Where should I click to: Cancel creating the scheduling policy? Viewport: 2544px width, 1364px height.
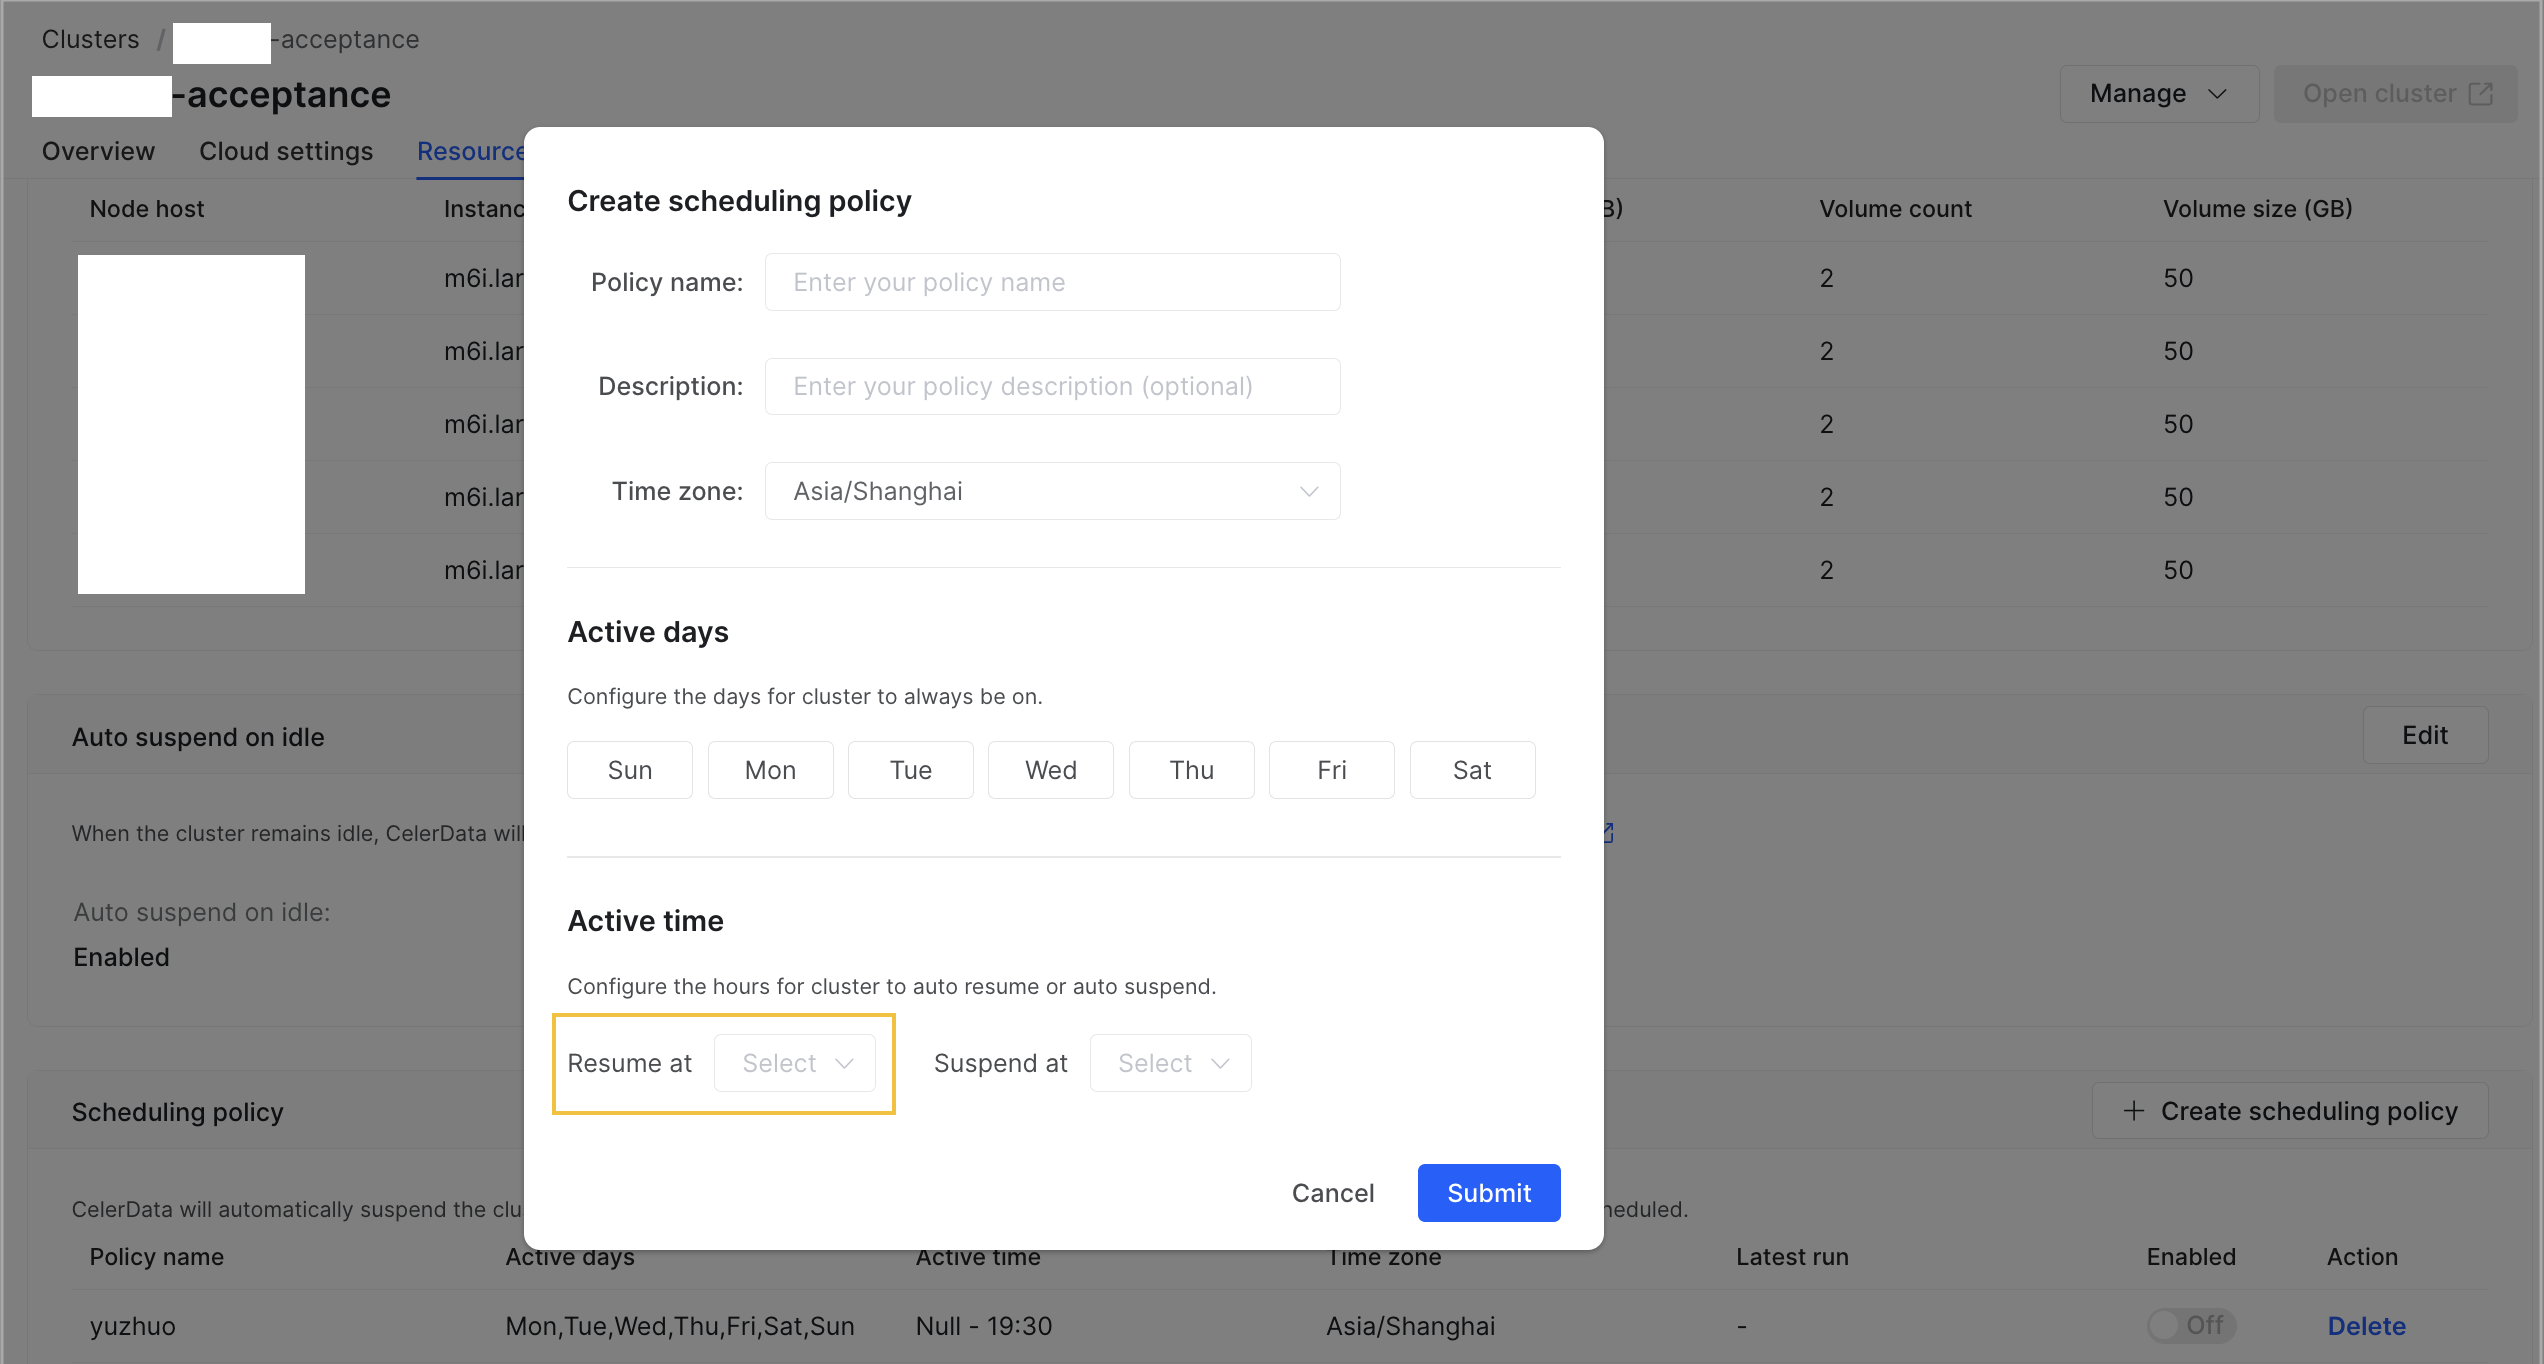[x=1332, y=1192]
